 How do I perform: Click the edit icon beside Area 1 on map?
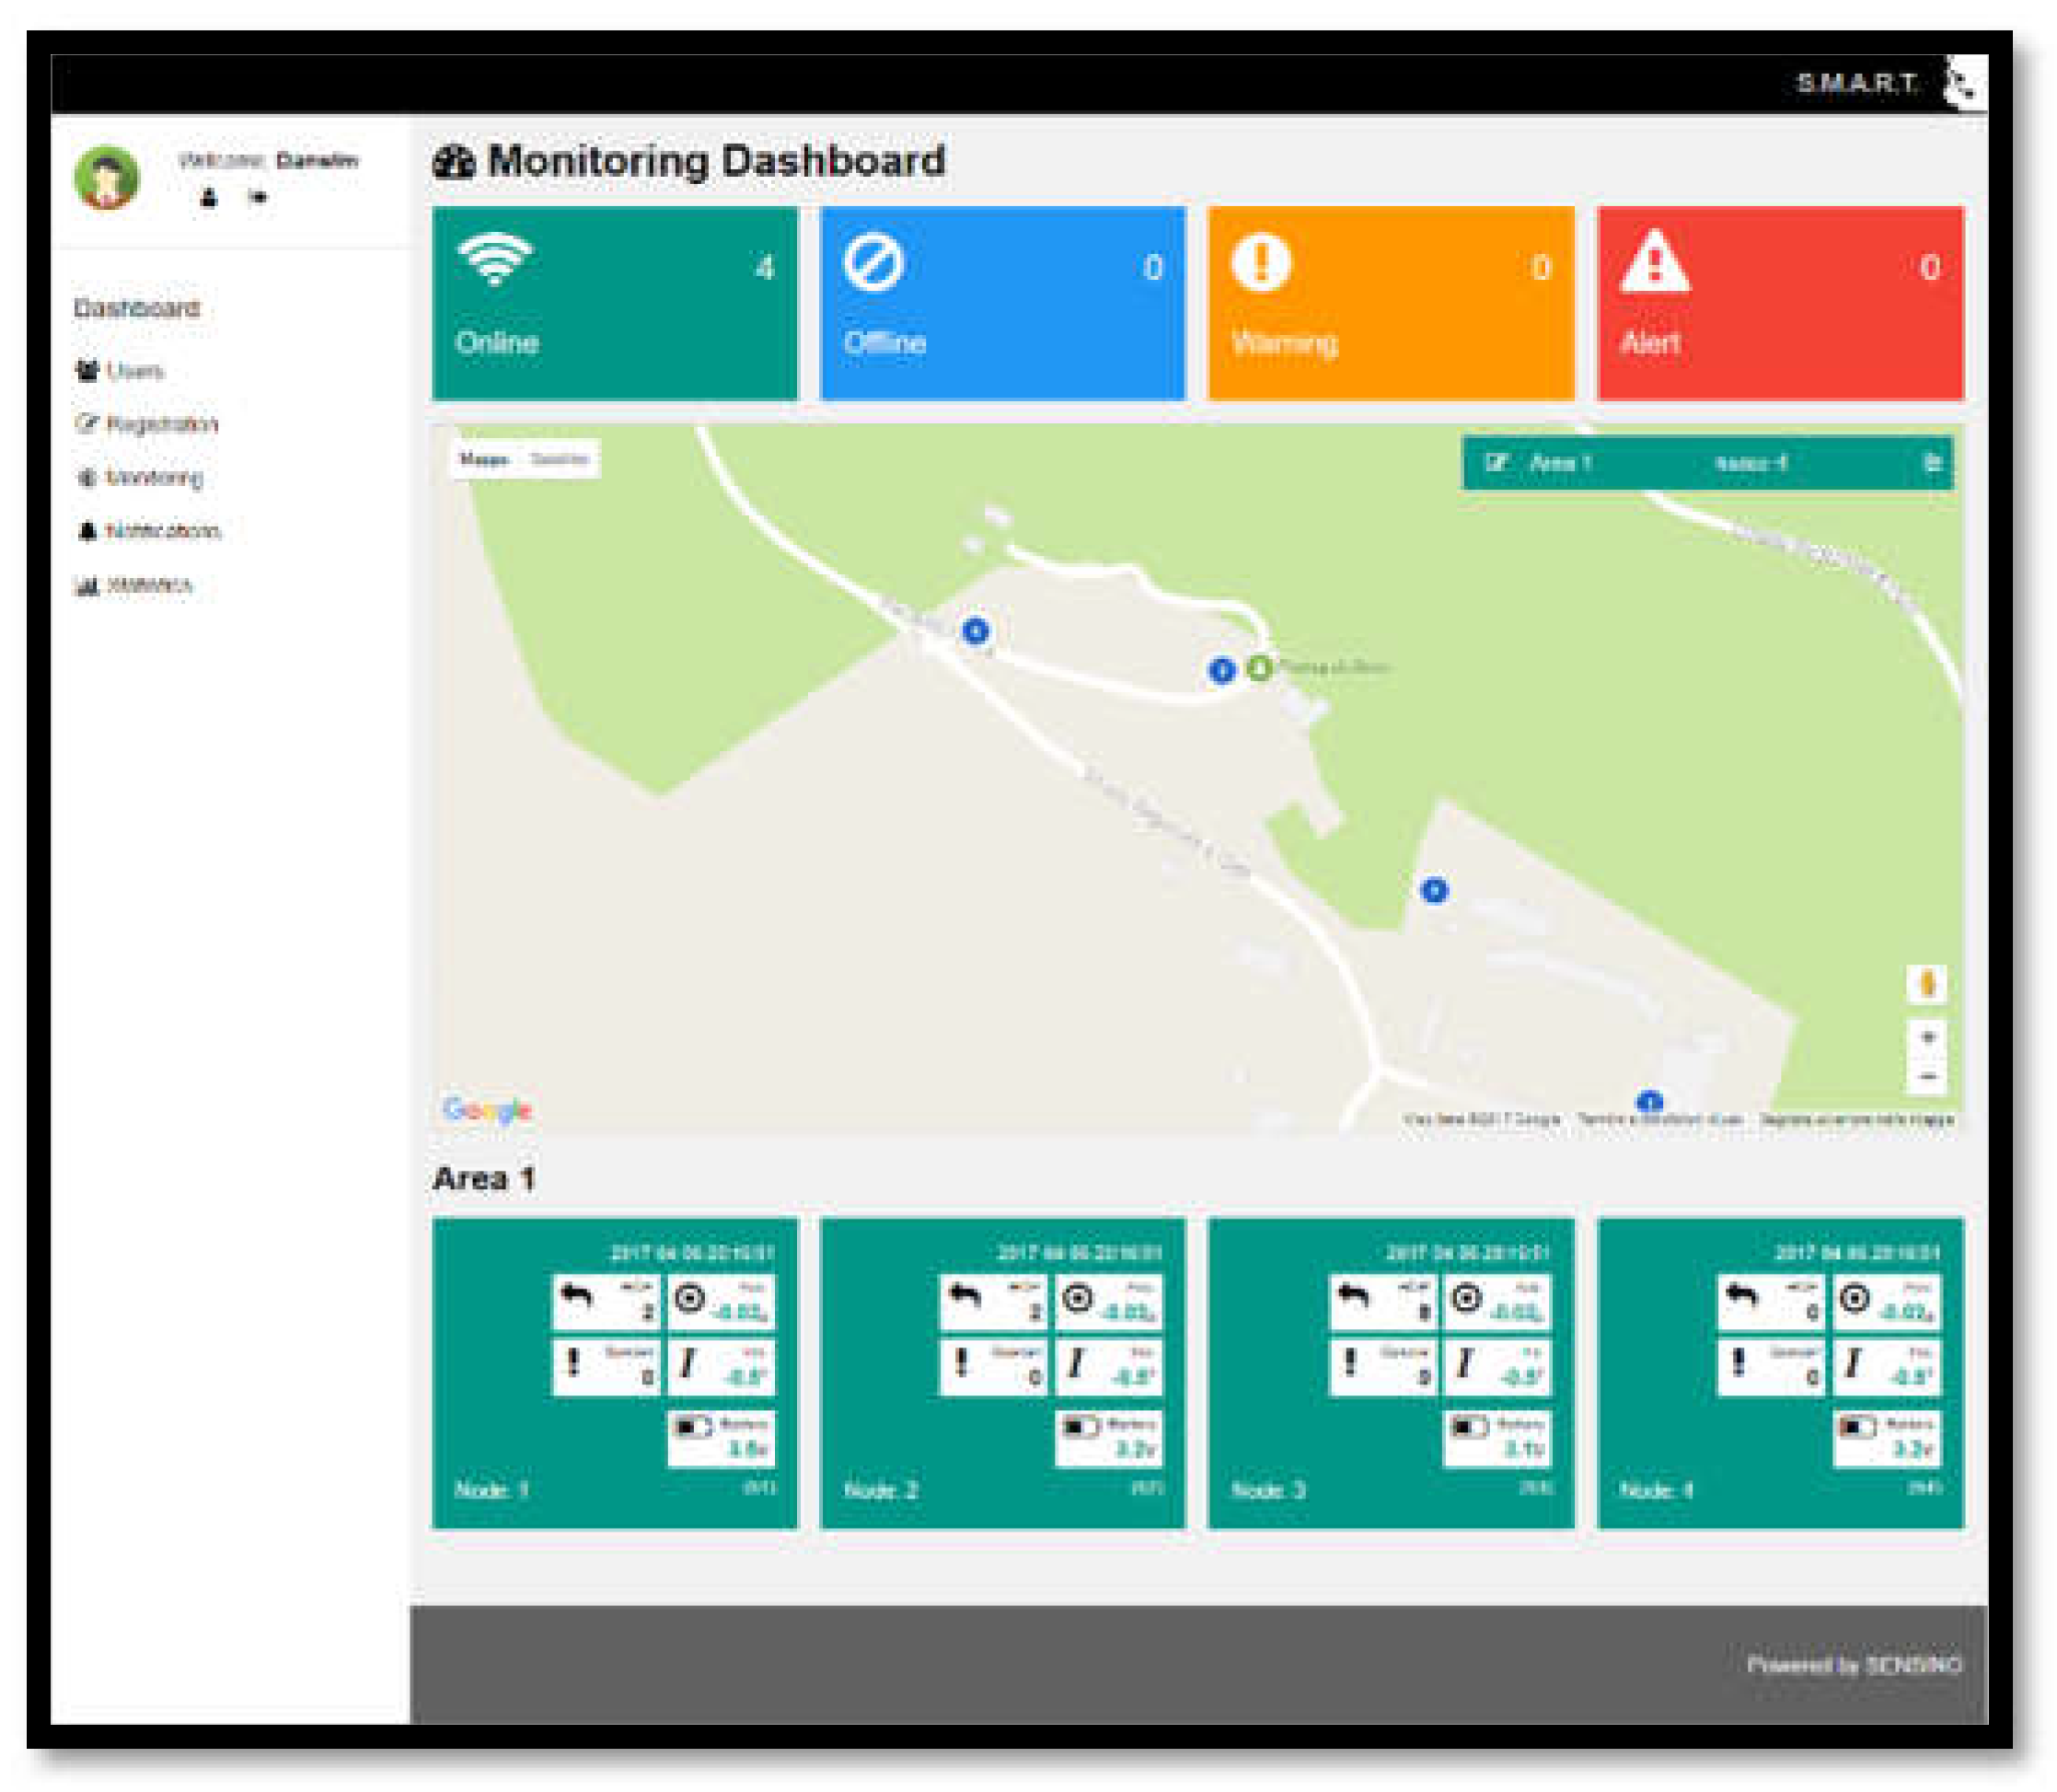click(1496, 463)
